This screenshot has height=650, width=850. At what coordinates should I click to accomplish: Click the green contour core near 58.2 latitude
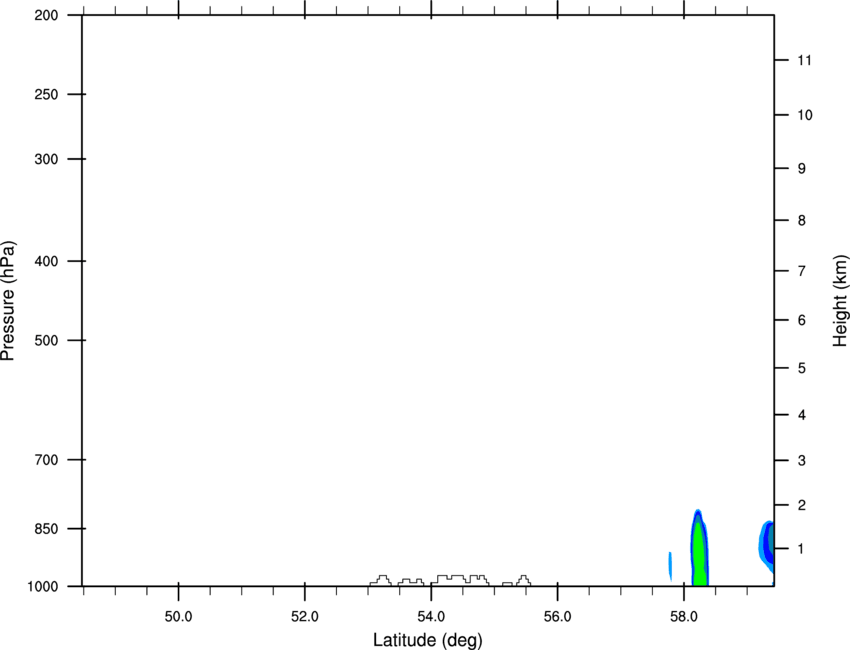coord(699,556)
